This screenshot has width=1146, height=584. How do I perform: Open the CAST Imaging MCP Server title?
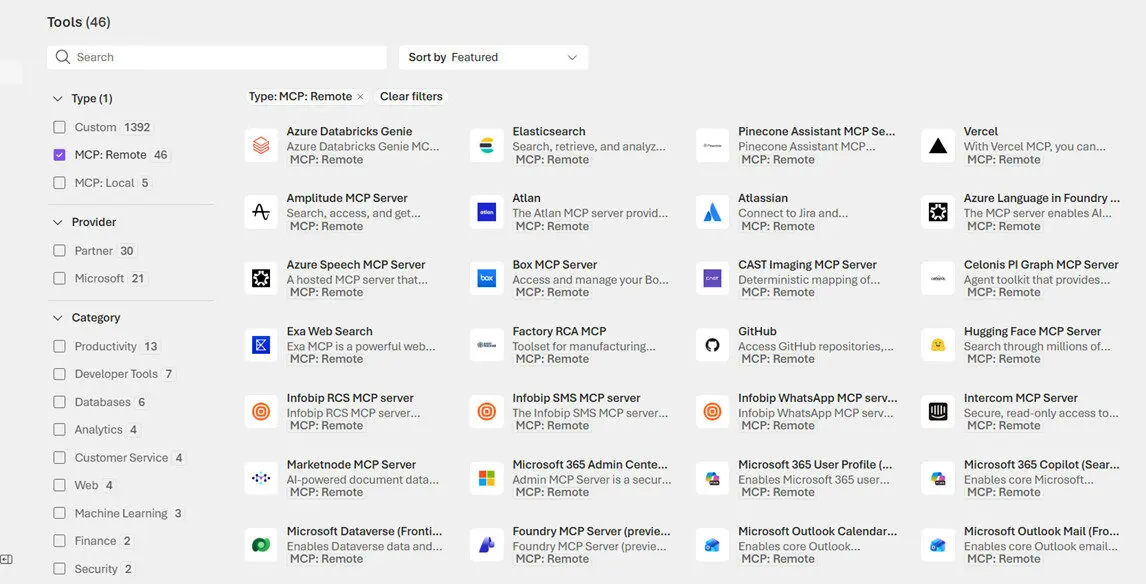(807, 265)
